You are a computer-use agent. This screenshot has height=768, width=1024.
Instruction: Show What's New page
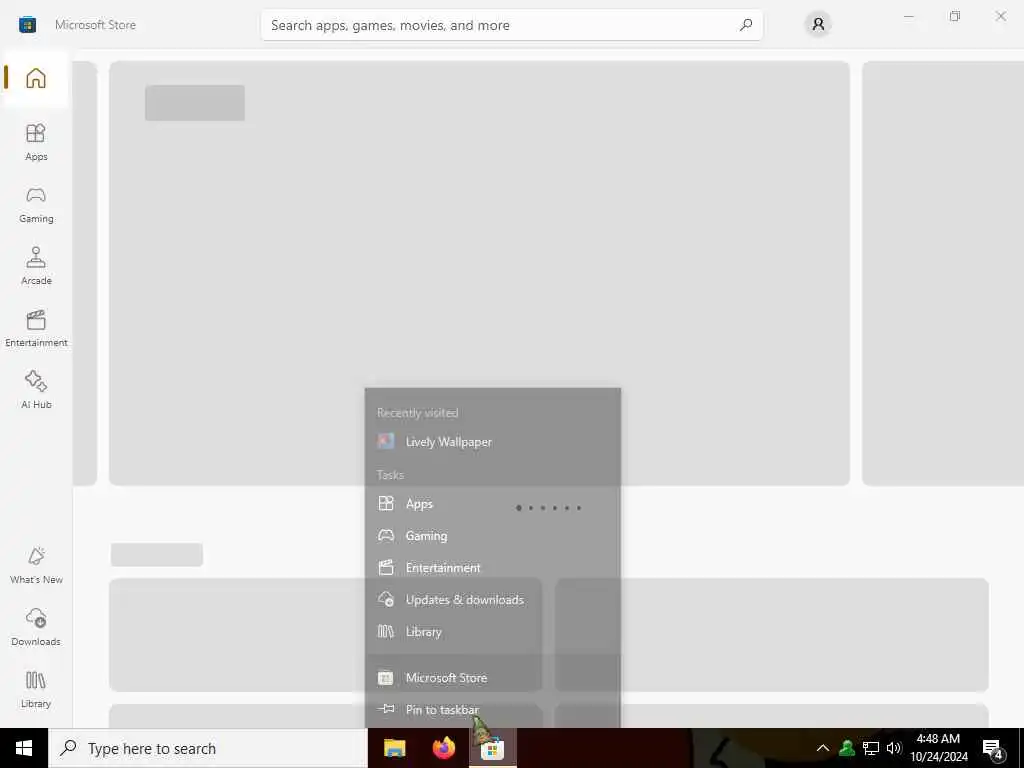click(x=36, y=565)
